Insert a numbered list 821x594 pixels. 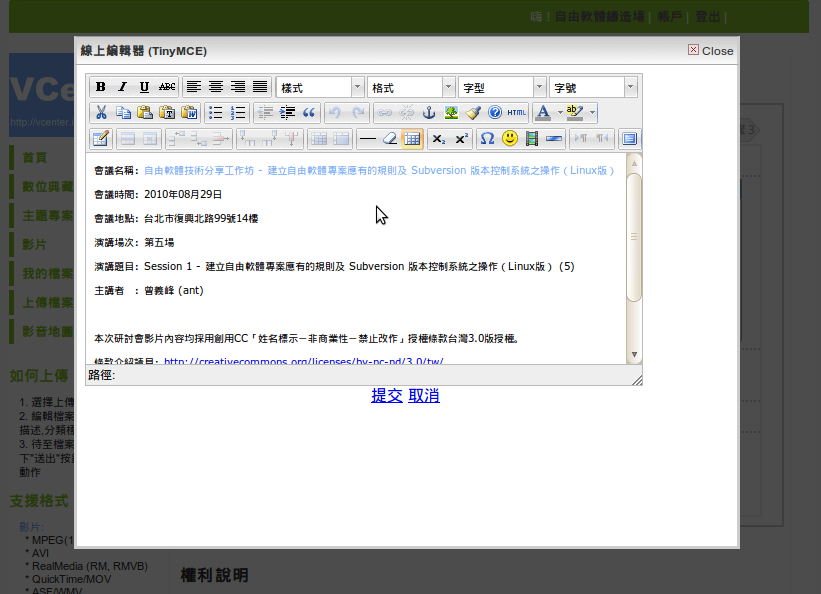coord(238,113)
